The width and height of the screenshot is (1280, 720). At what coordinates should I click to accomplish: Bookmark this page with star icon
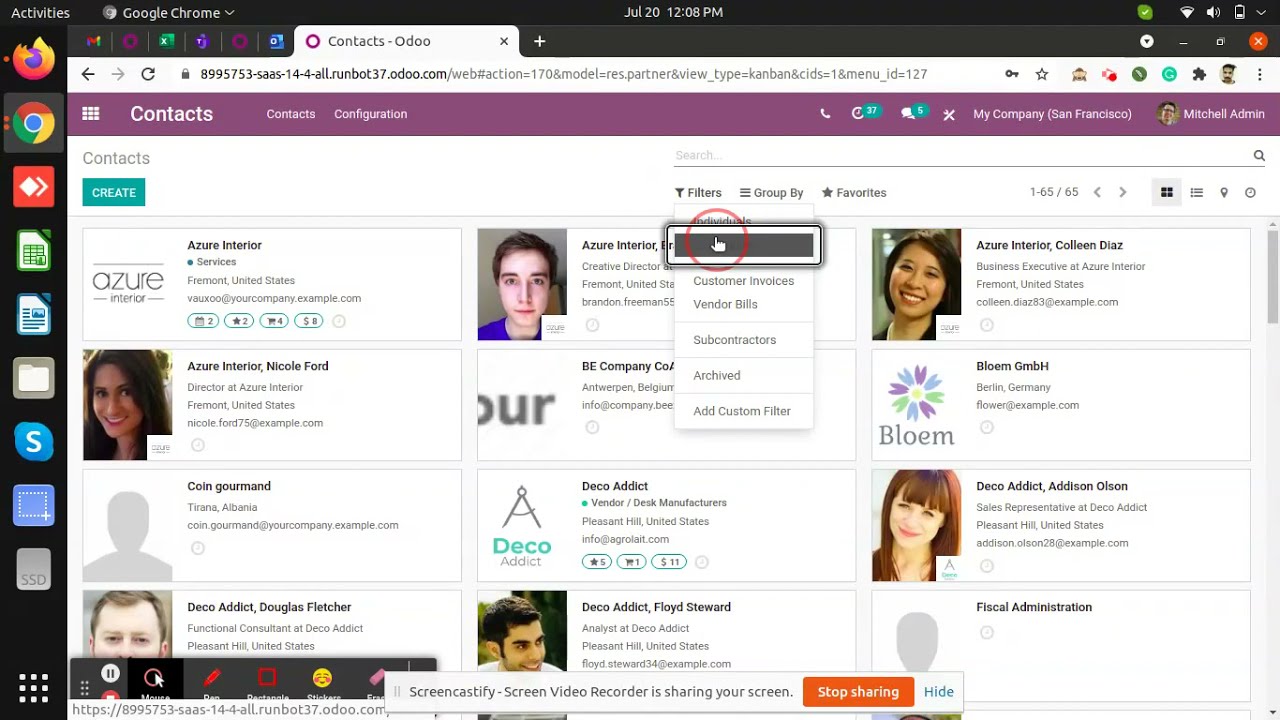(x=1042, y=74)
